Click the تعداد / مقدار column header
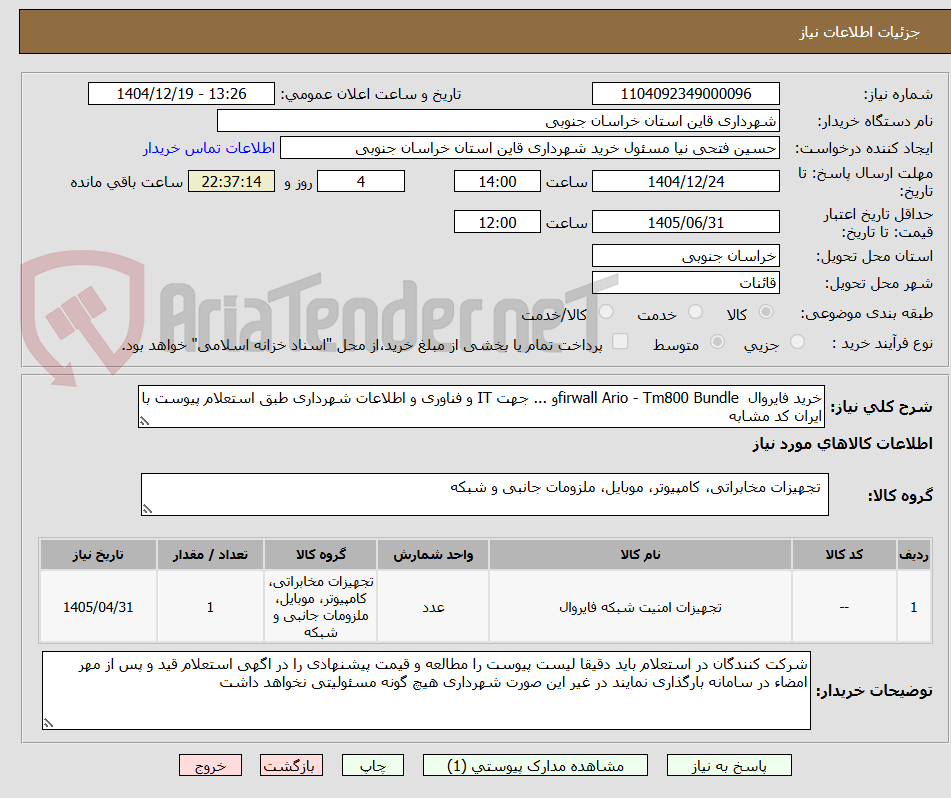The height and width of the screenshot is (798, 951). (x=210, y=554)
